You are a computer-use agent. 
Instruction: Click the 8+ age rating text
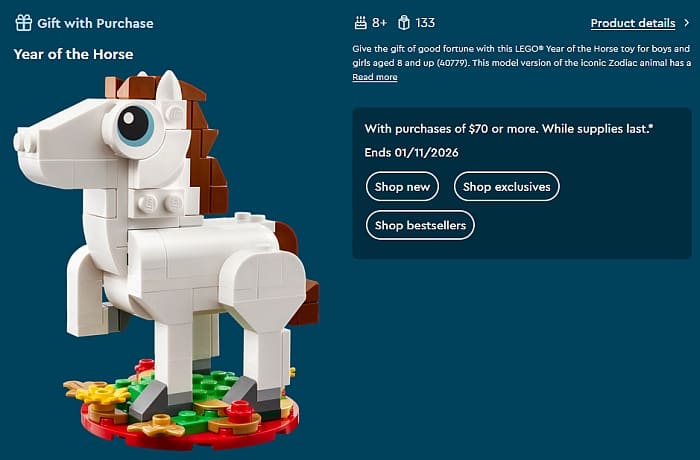tap(379, 23)
